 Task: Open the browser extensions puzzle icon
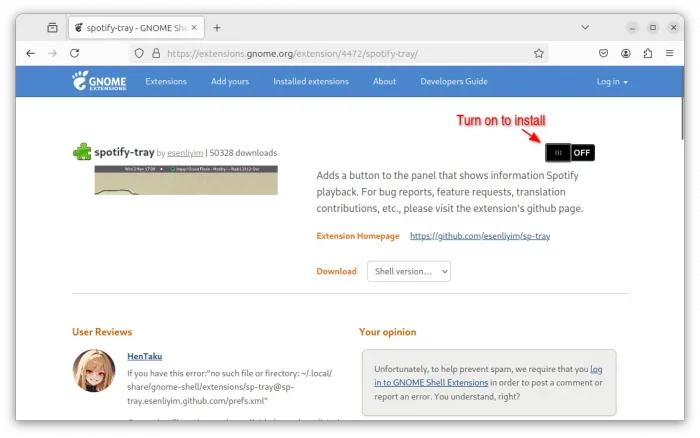tap(648, 53)
